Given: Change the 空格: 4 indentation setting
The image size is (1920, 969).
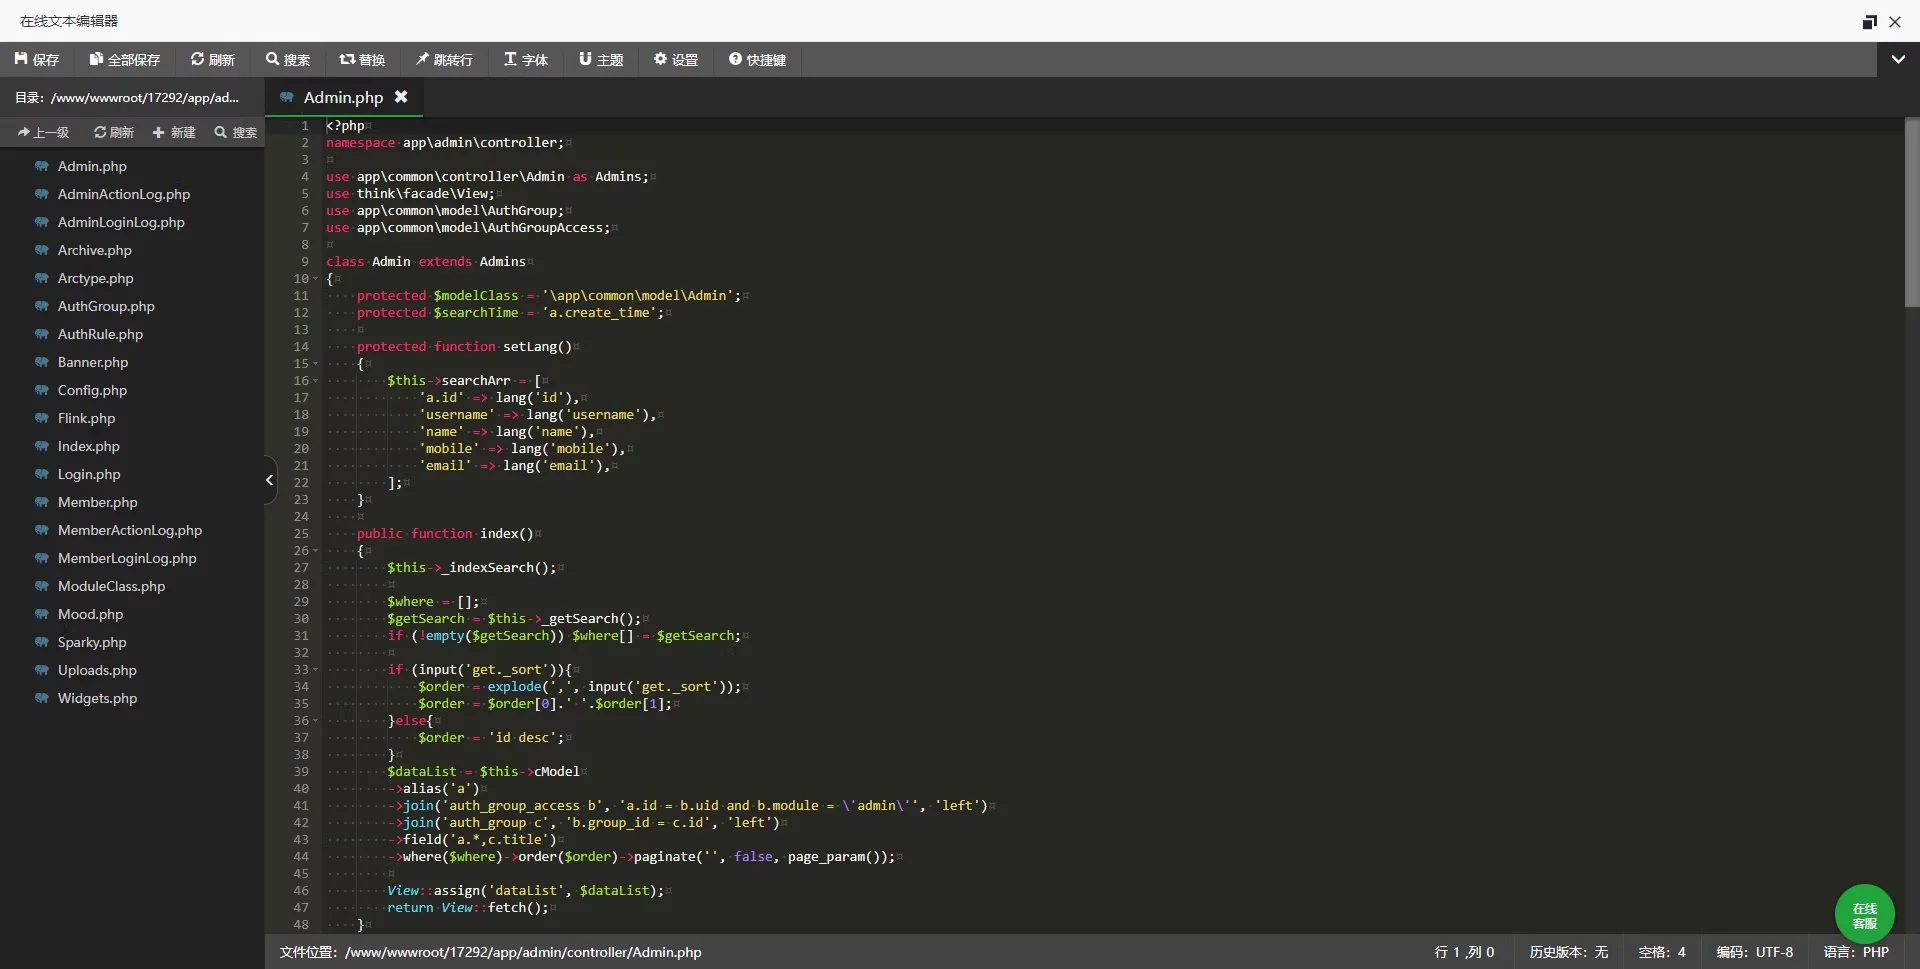Looking at the screenshot, I should pyautogui.click(x=1662, y=952).
